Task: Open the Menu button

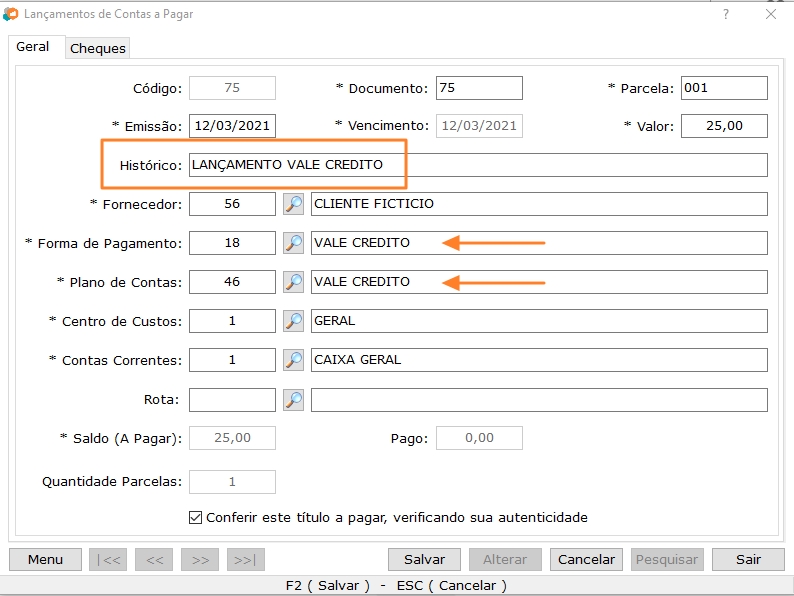Action: coord(45,560)
